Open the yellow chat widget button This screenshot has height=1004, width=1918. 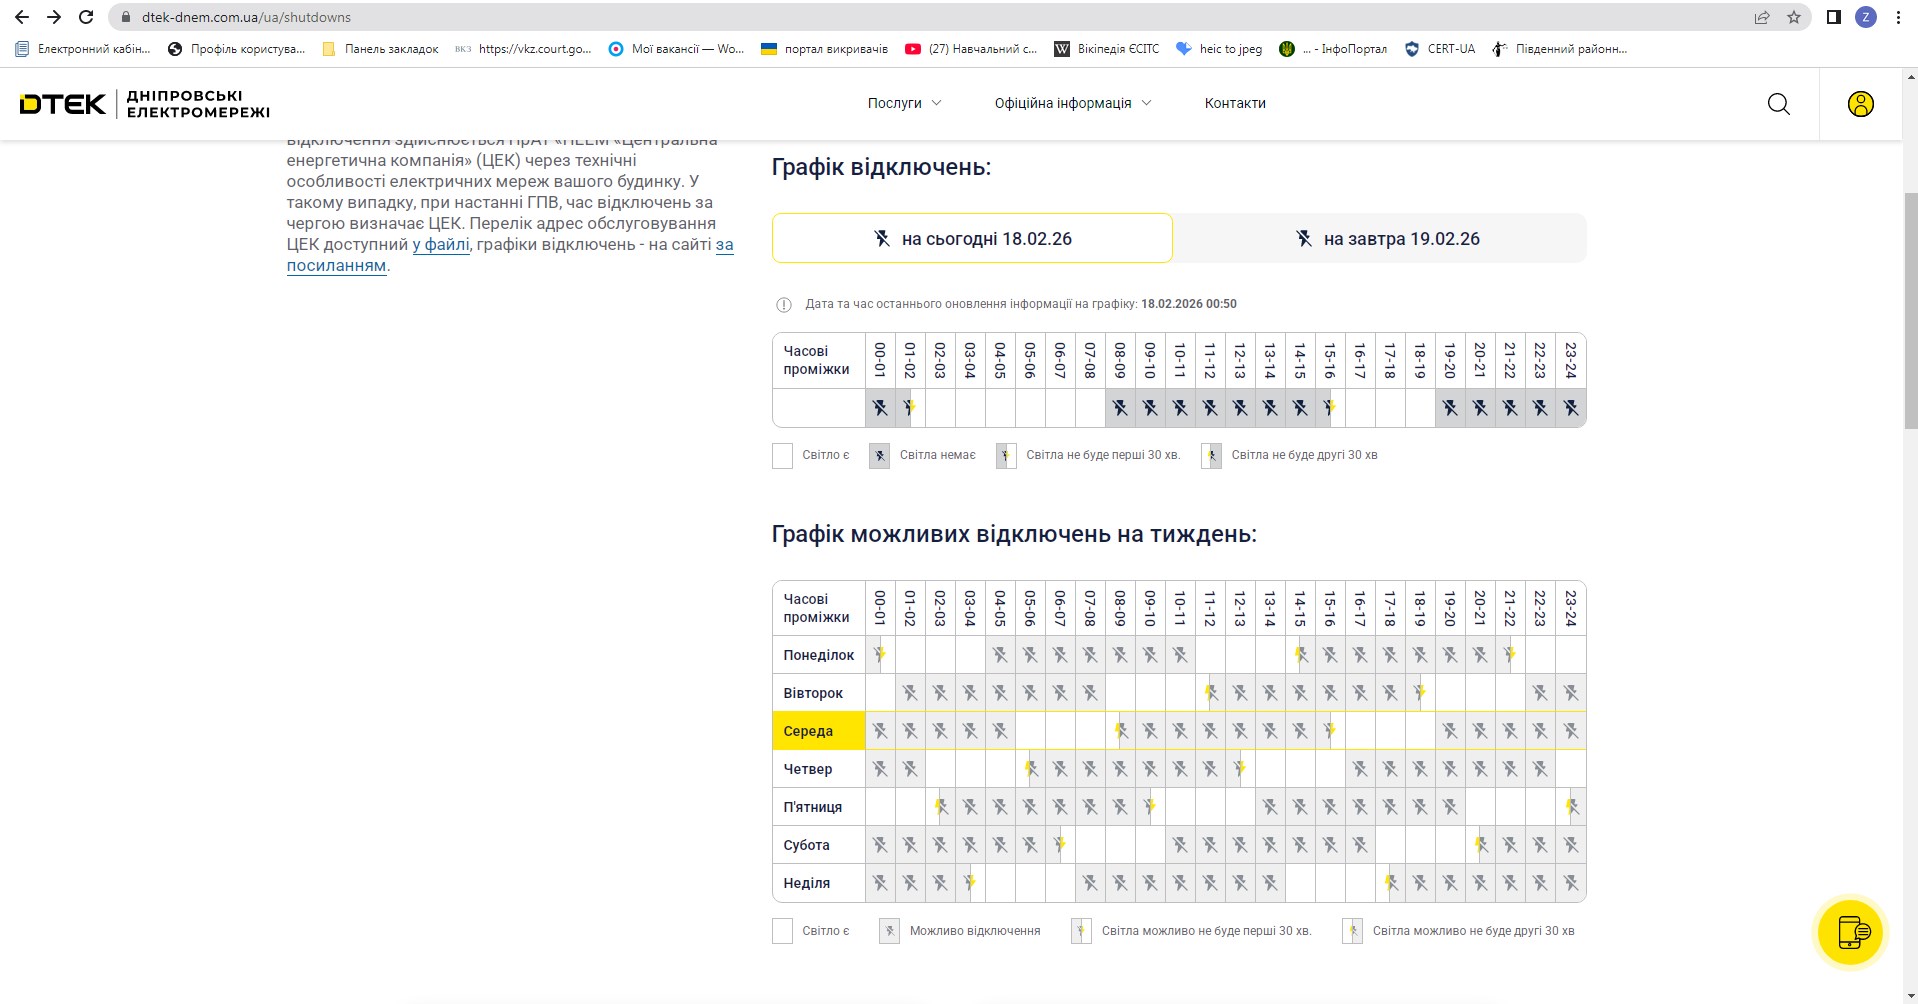click(x=1850, y=932)
